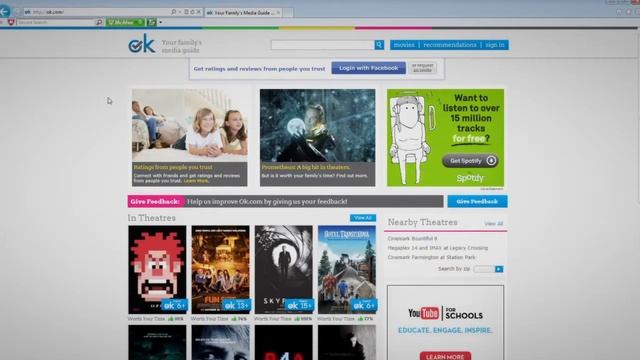This screenshot has height=360, width=640.
Task: Open the Wreck-It Ralph poster
Action: click(157, 269)
